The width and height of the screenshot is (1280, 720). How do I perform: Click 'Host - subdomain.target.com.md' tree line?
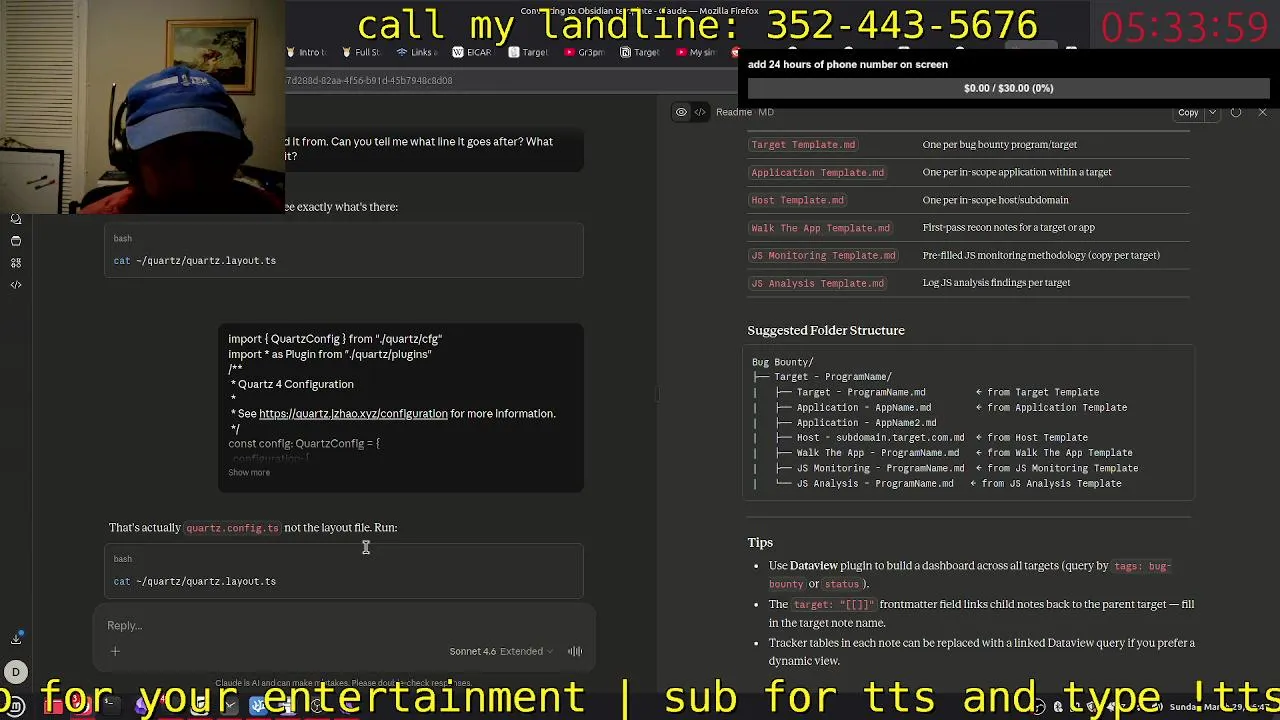coord(881,438)
